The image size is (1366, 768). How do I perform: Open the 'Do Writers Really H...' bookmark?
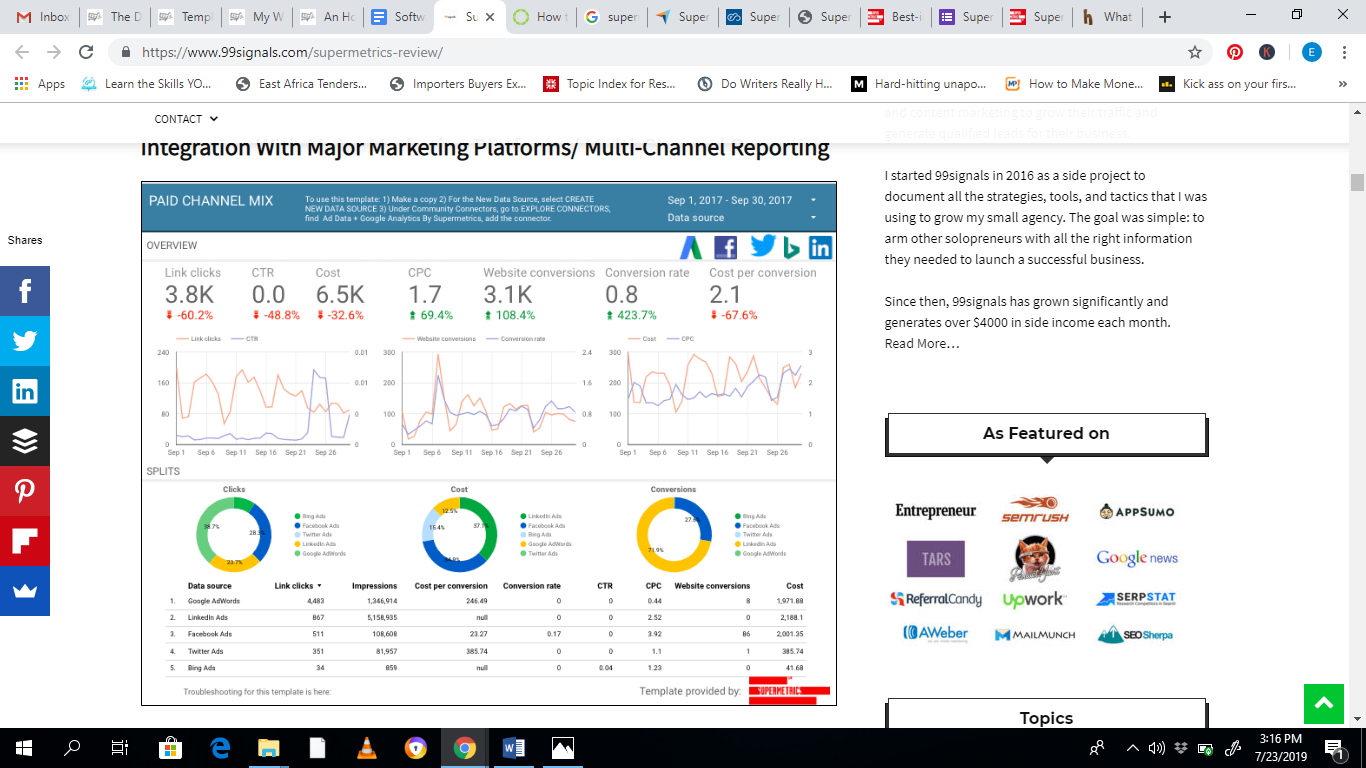tap(765, 84)
